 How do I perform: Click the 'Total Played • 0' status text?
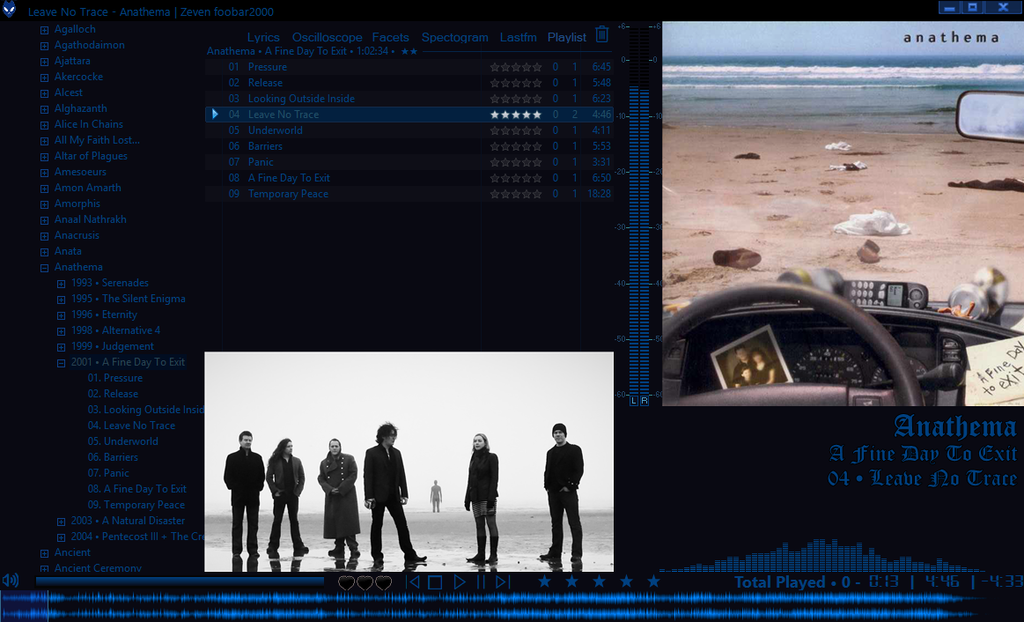(792, 581)
